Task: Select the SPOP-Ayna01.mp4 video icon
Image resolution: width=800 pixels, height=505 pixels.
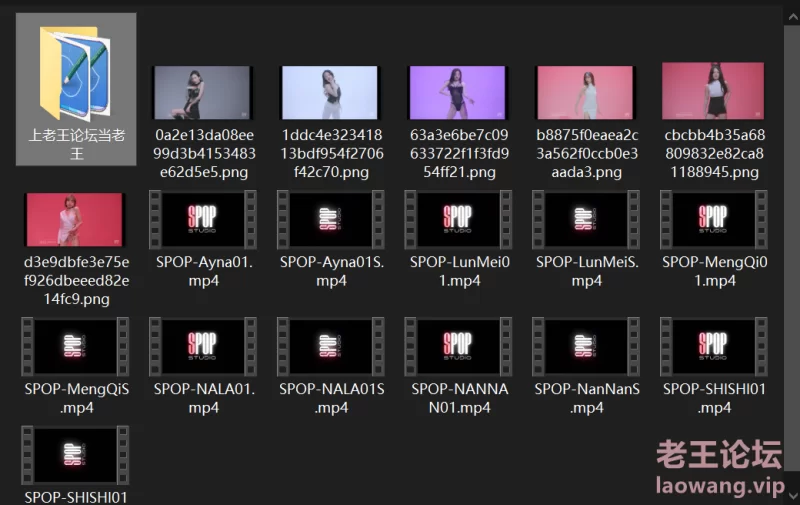Action: (203, 219)
